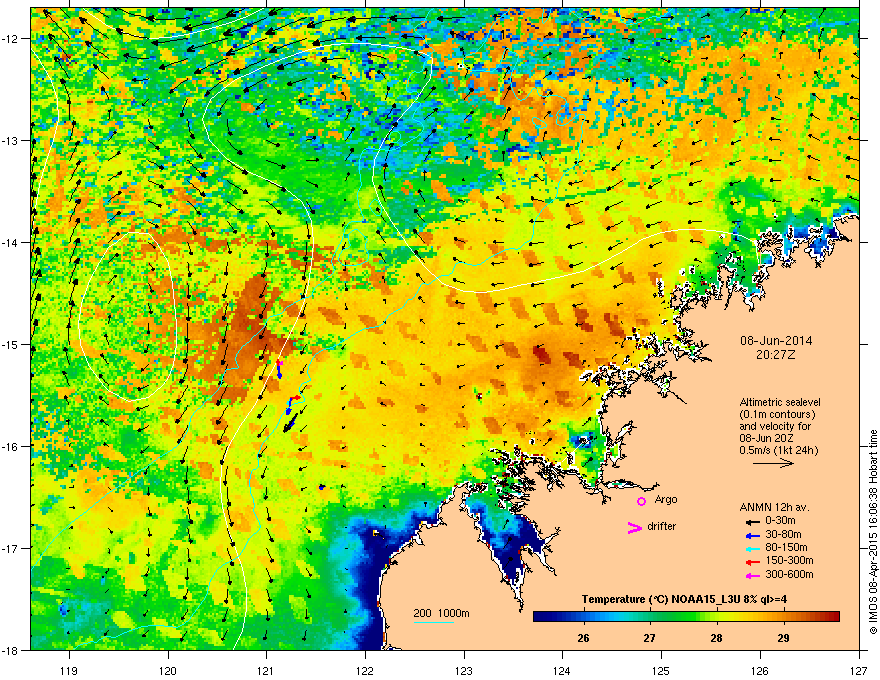
Task: Click the 0.5m/s velocity scale arrow
Action: coord(773,463)
